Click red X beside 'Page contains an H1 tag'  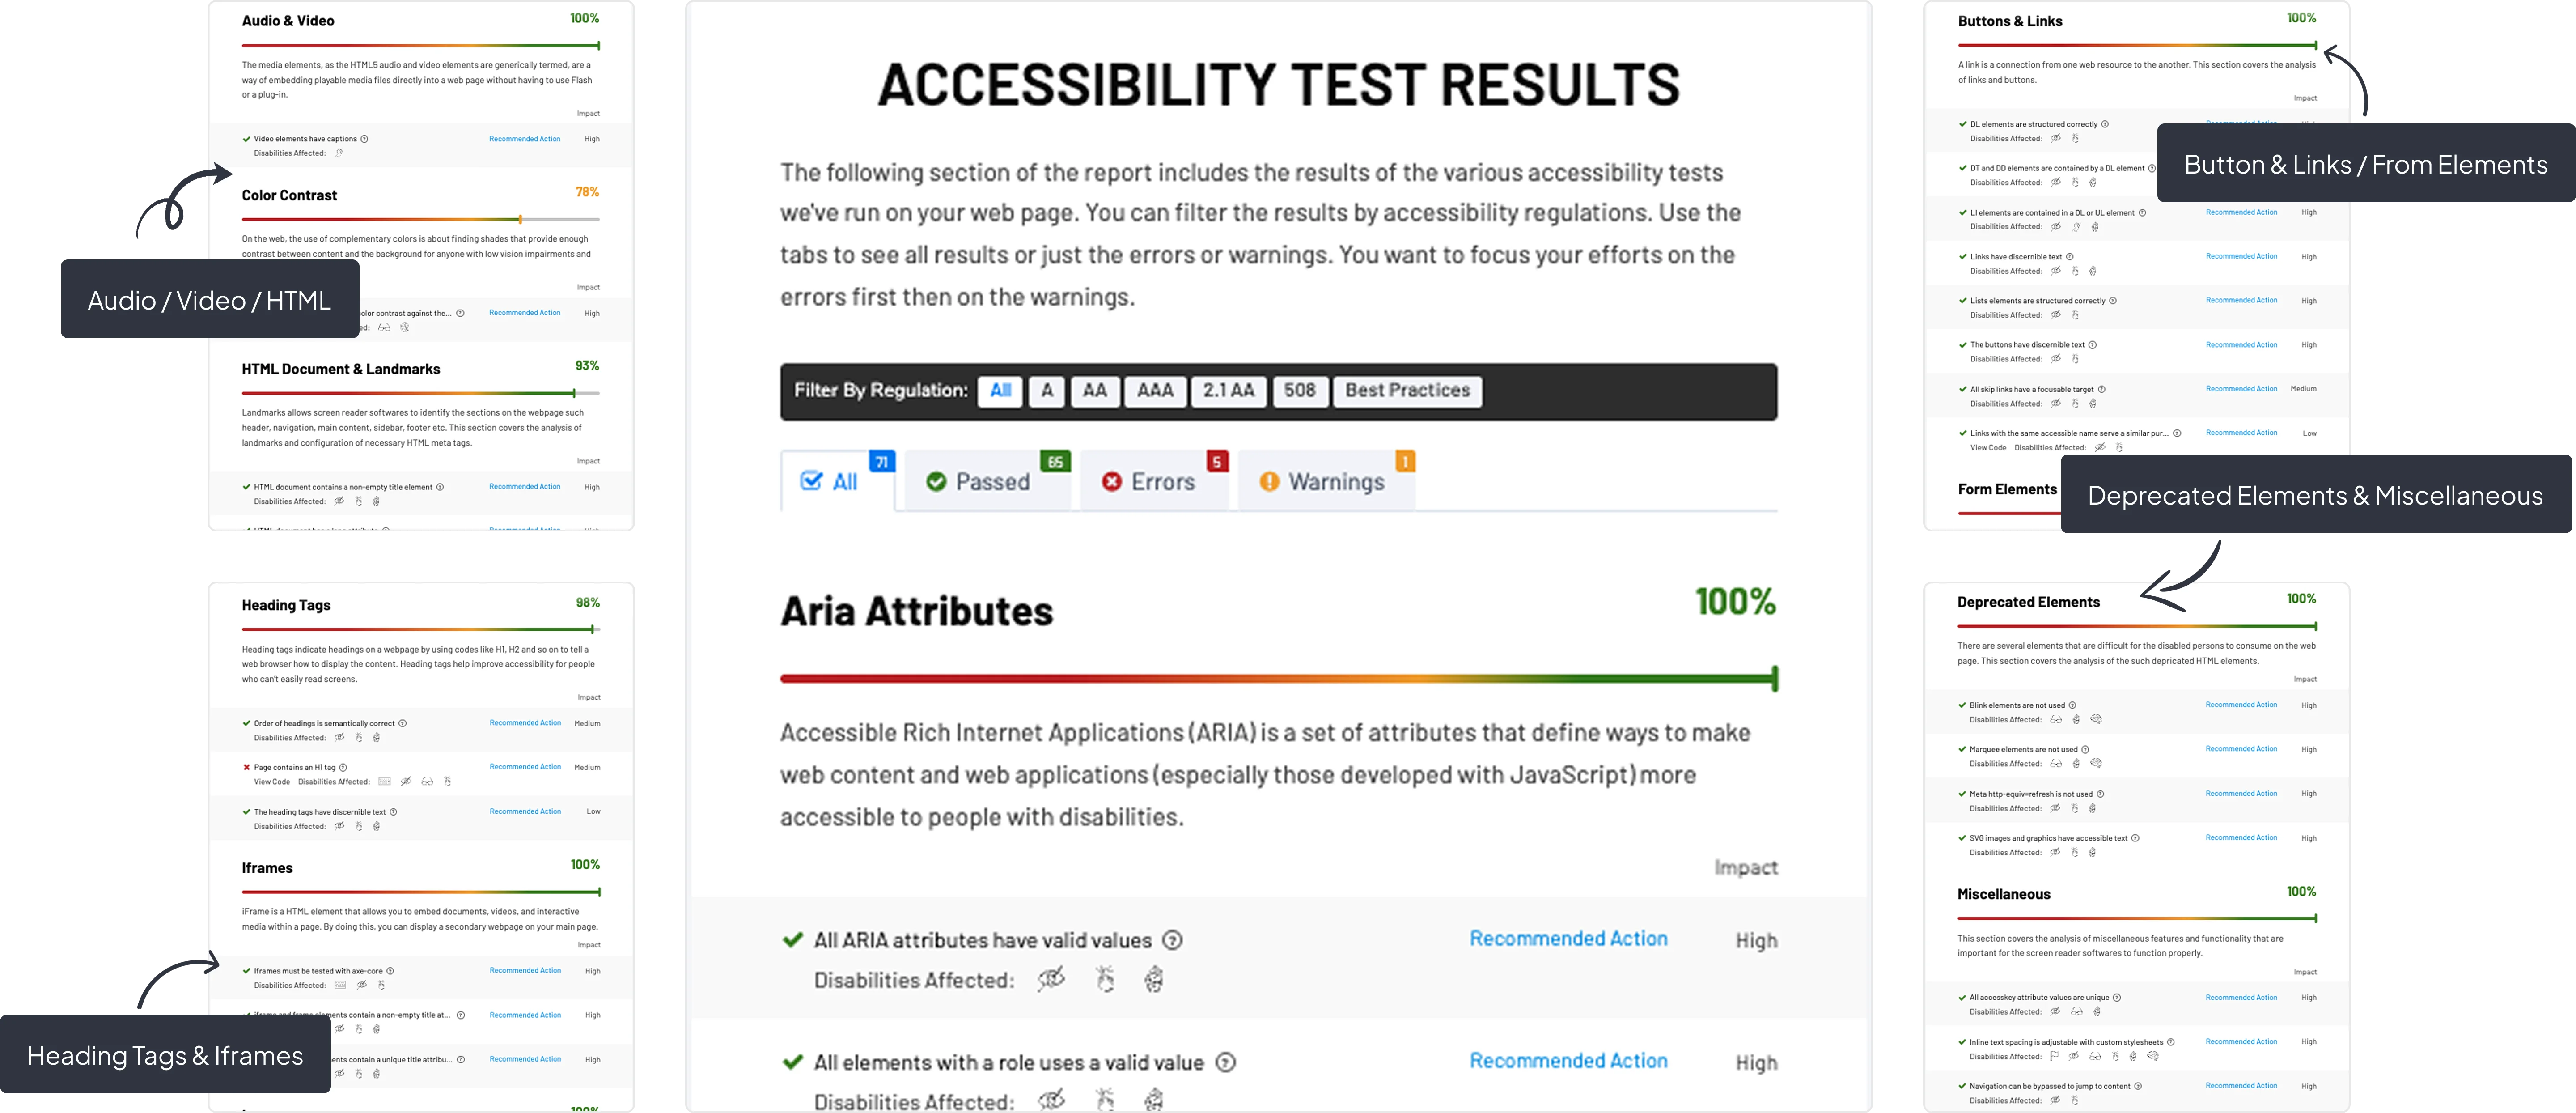pyautogui.click(x=246, y=768)
